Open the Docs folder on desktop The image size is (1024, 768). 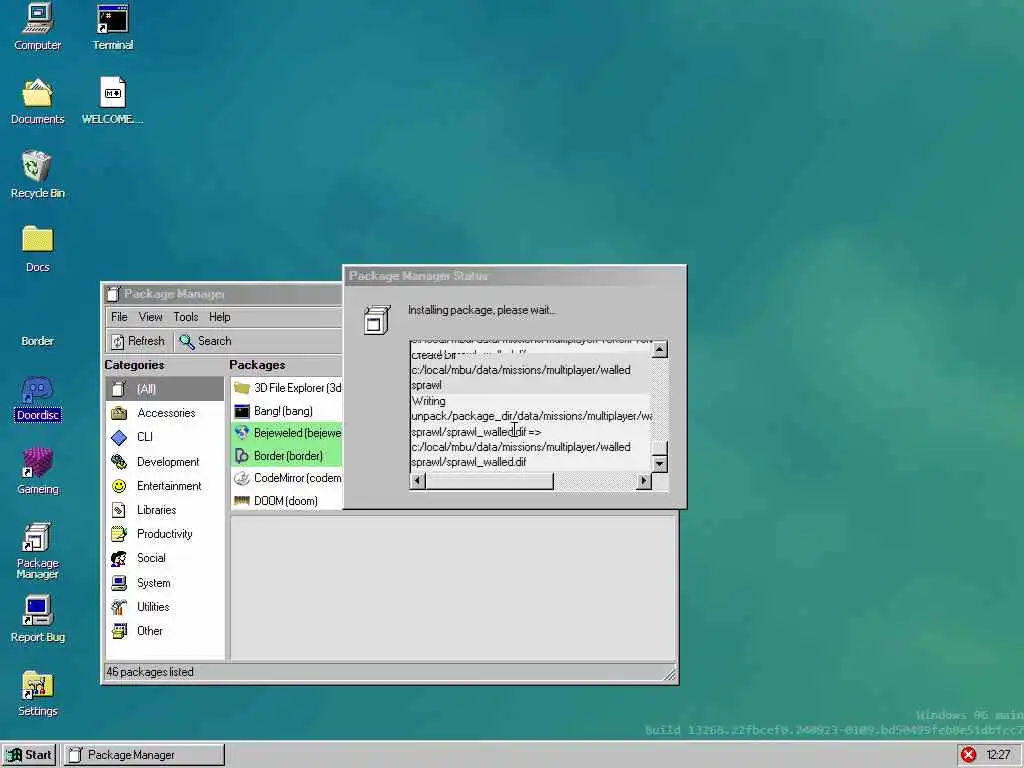(x=37, y=249)
